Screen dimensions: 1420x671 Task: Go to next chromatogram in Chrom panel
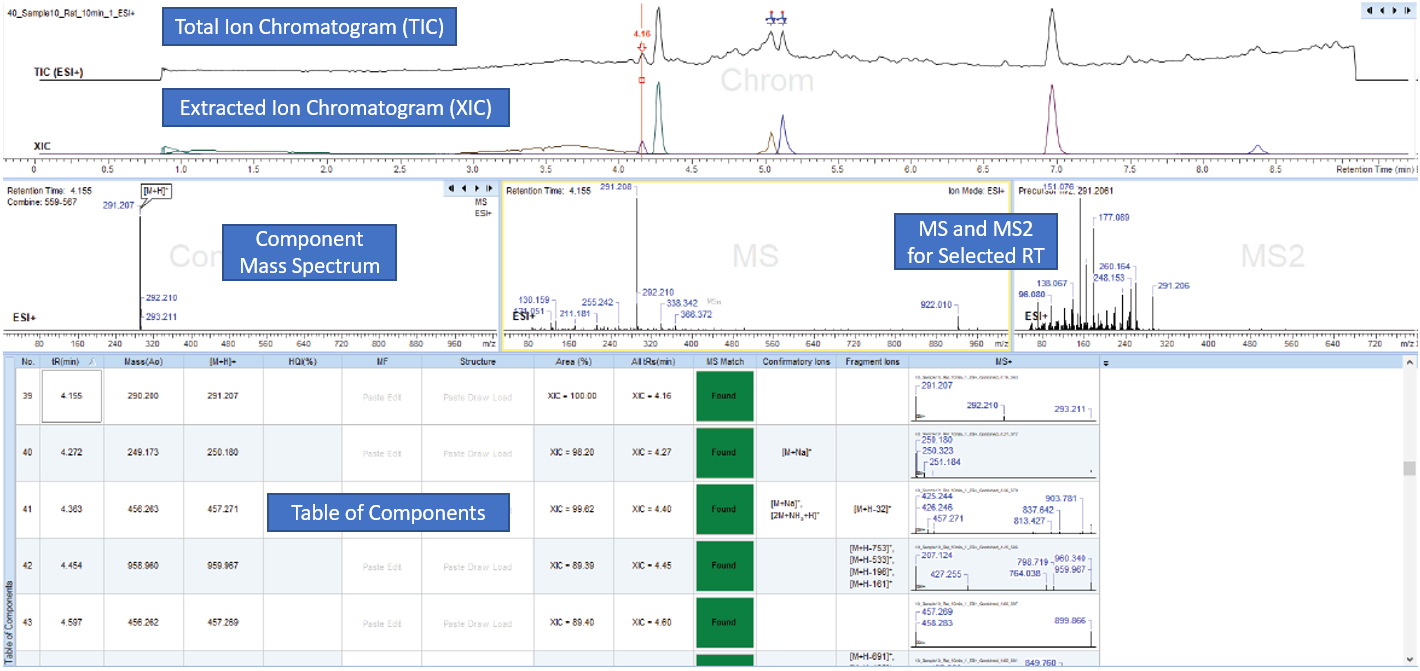1395,9
